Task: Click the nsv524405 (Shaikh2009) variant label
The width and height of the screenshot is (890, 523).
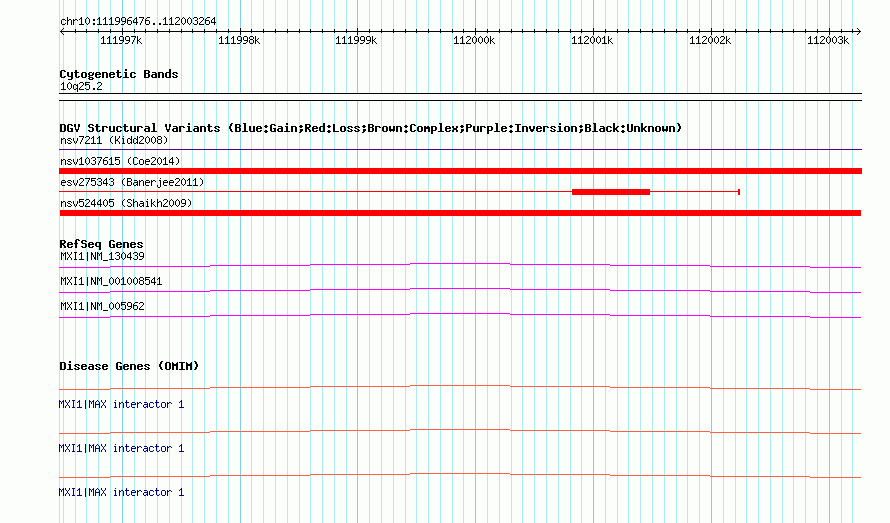Action: [x=126, y=203]
